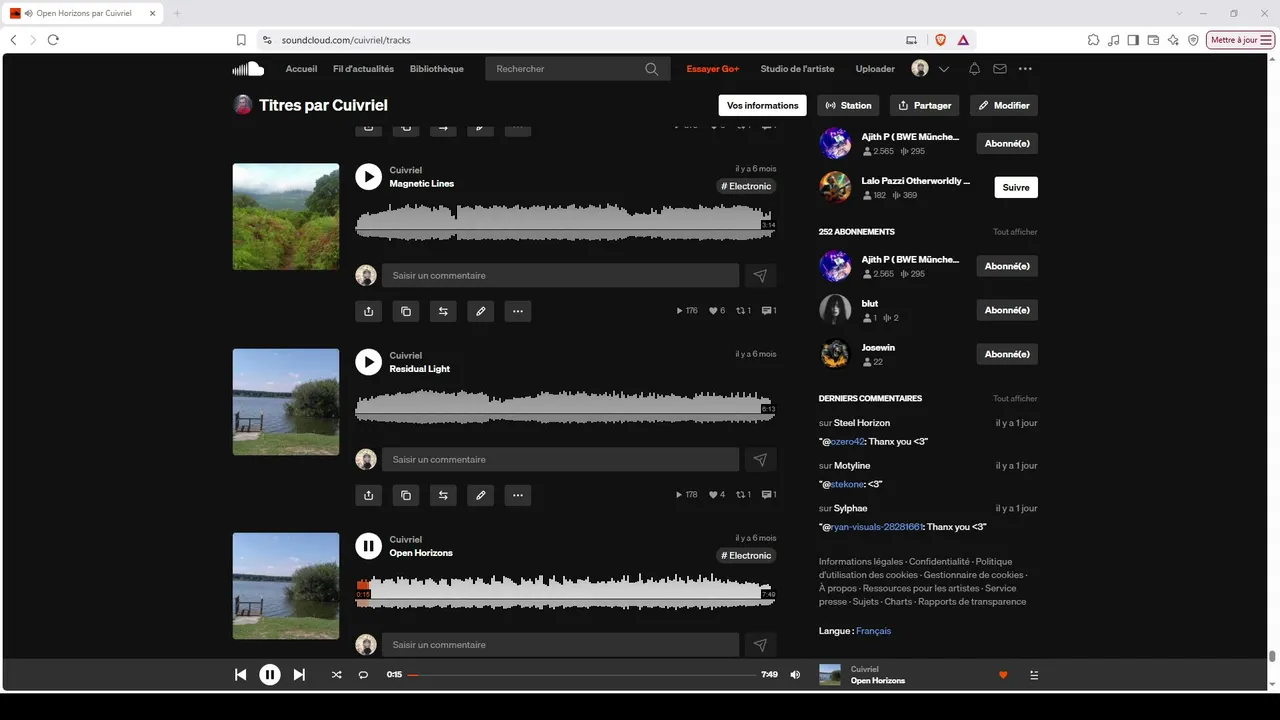Skip to next track in player
The height and width of the screenshot is (720, 1280).
pos(299,675)
